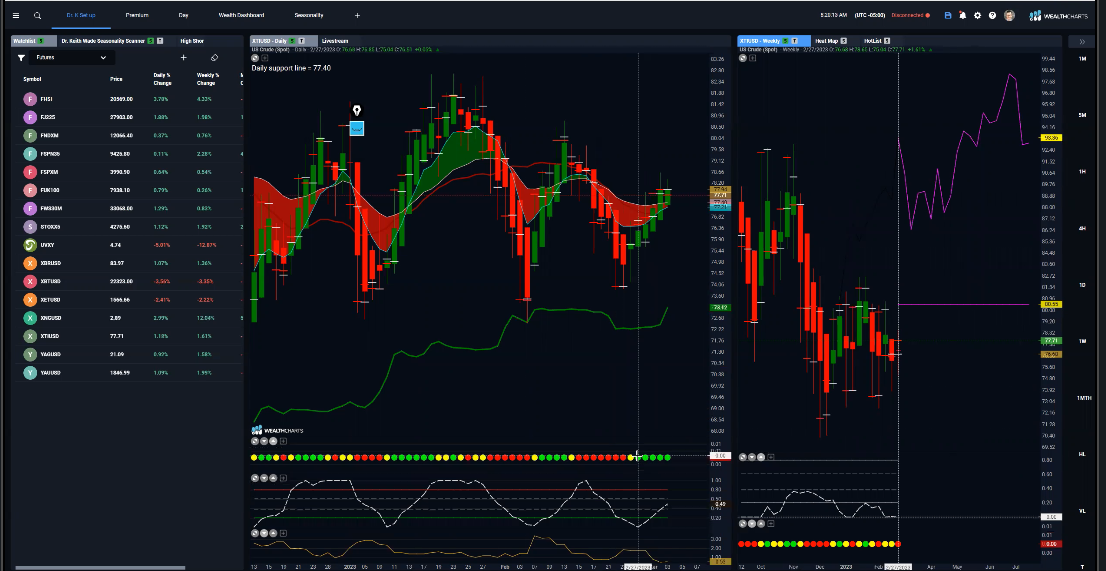Open the hamburger main menu

(16, 15)
